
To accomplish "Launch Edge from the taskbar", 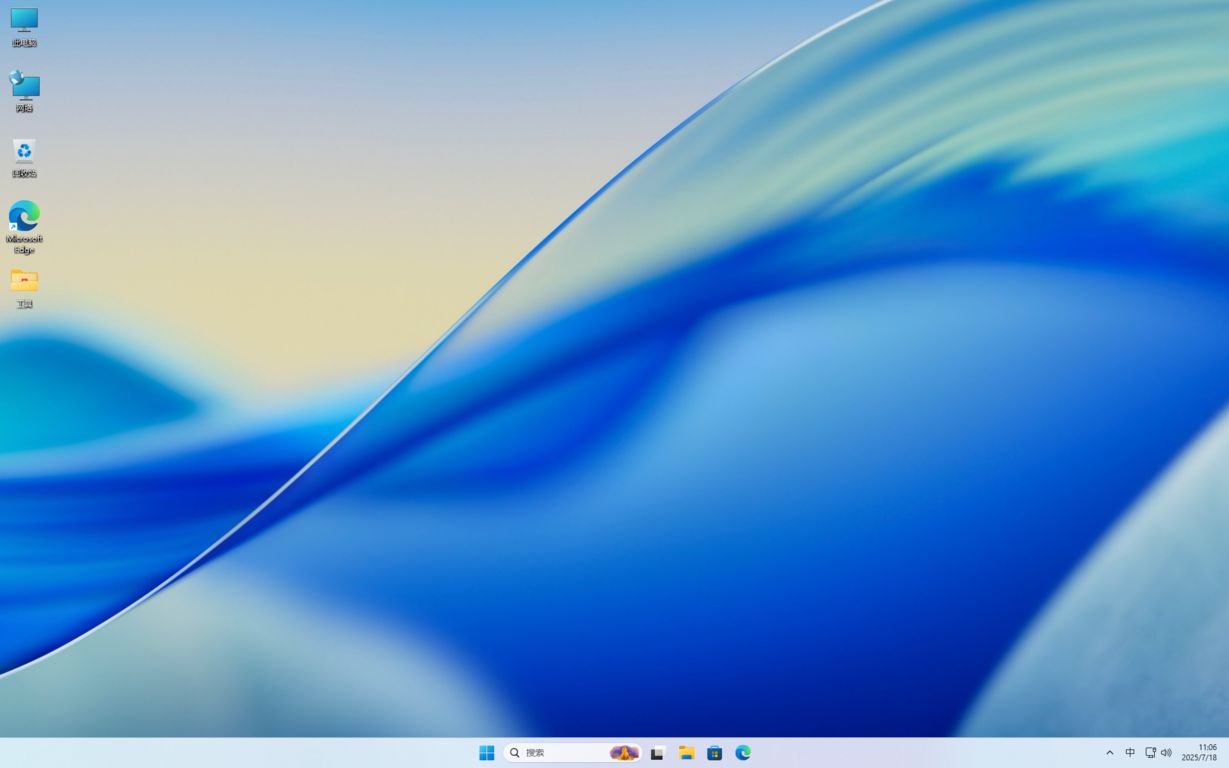I will click(743, 752).
